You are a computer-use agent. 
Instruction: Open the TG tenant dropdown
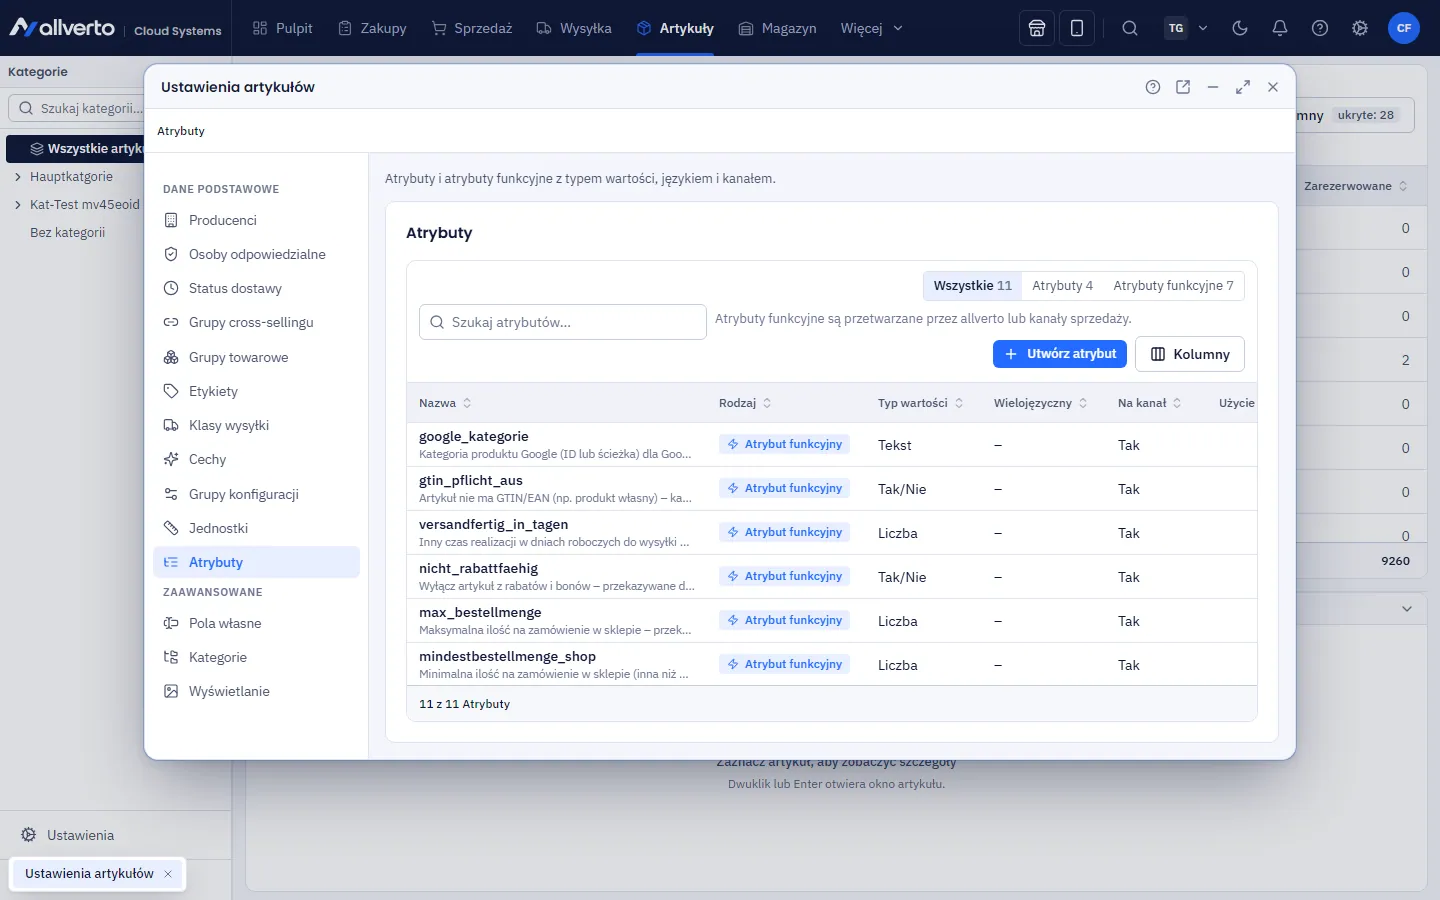click(x=1187, y=28)
